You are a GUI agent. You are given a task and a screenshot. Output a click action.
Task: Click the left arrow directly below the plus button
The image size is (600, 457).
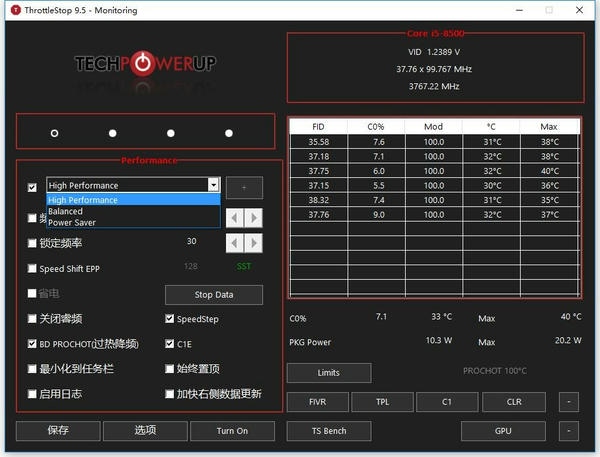(235, 218)
